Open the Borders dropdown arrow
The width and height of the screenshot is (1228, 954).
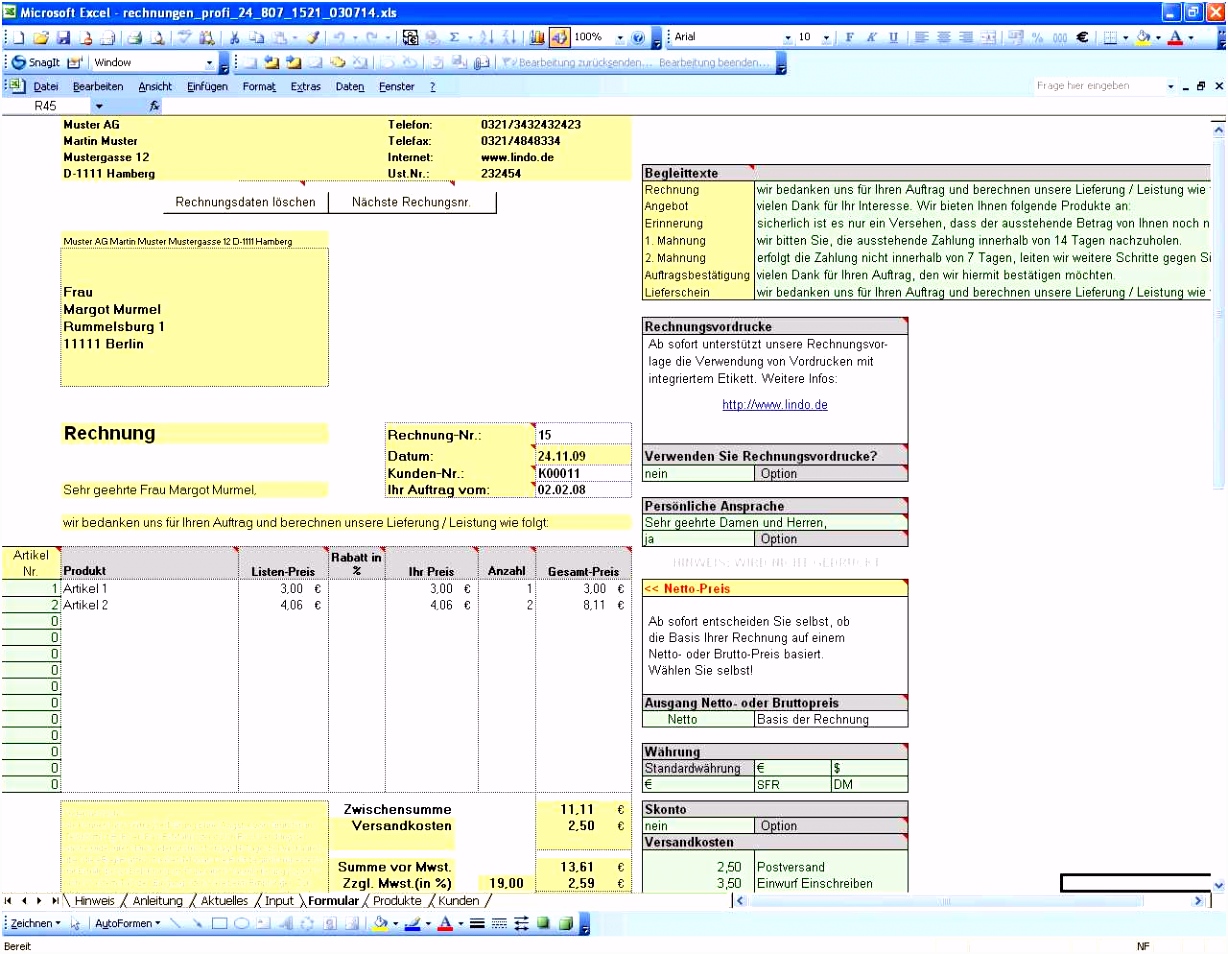tap(1125, 38)
